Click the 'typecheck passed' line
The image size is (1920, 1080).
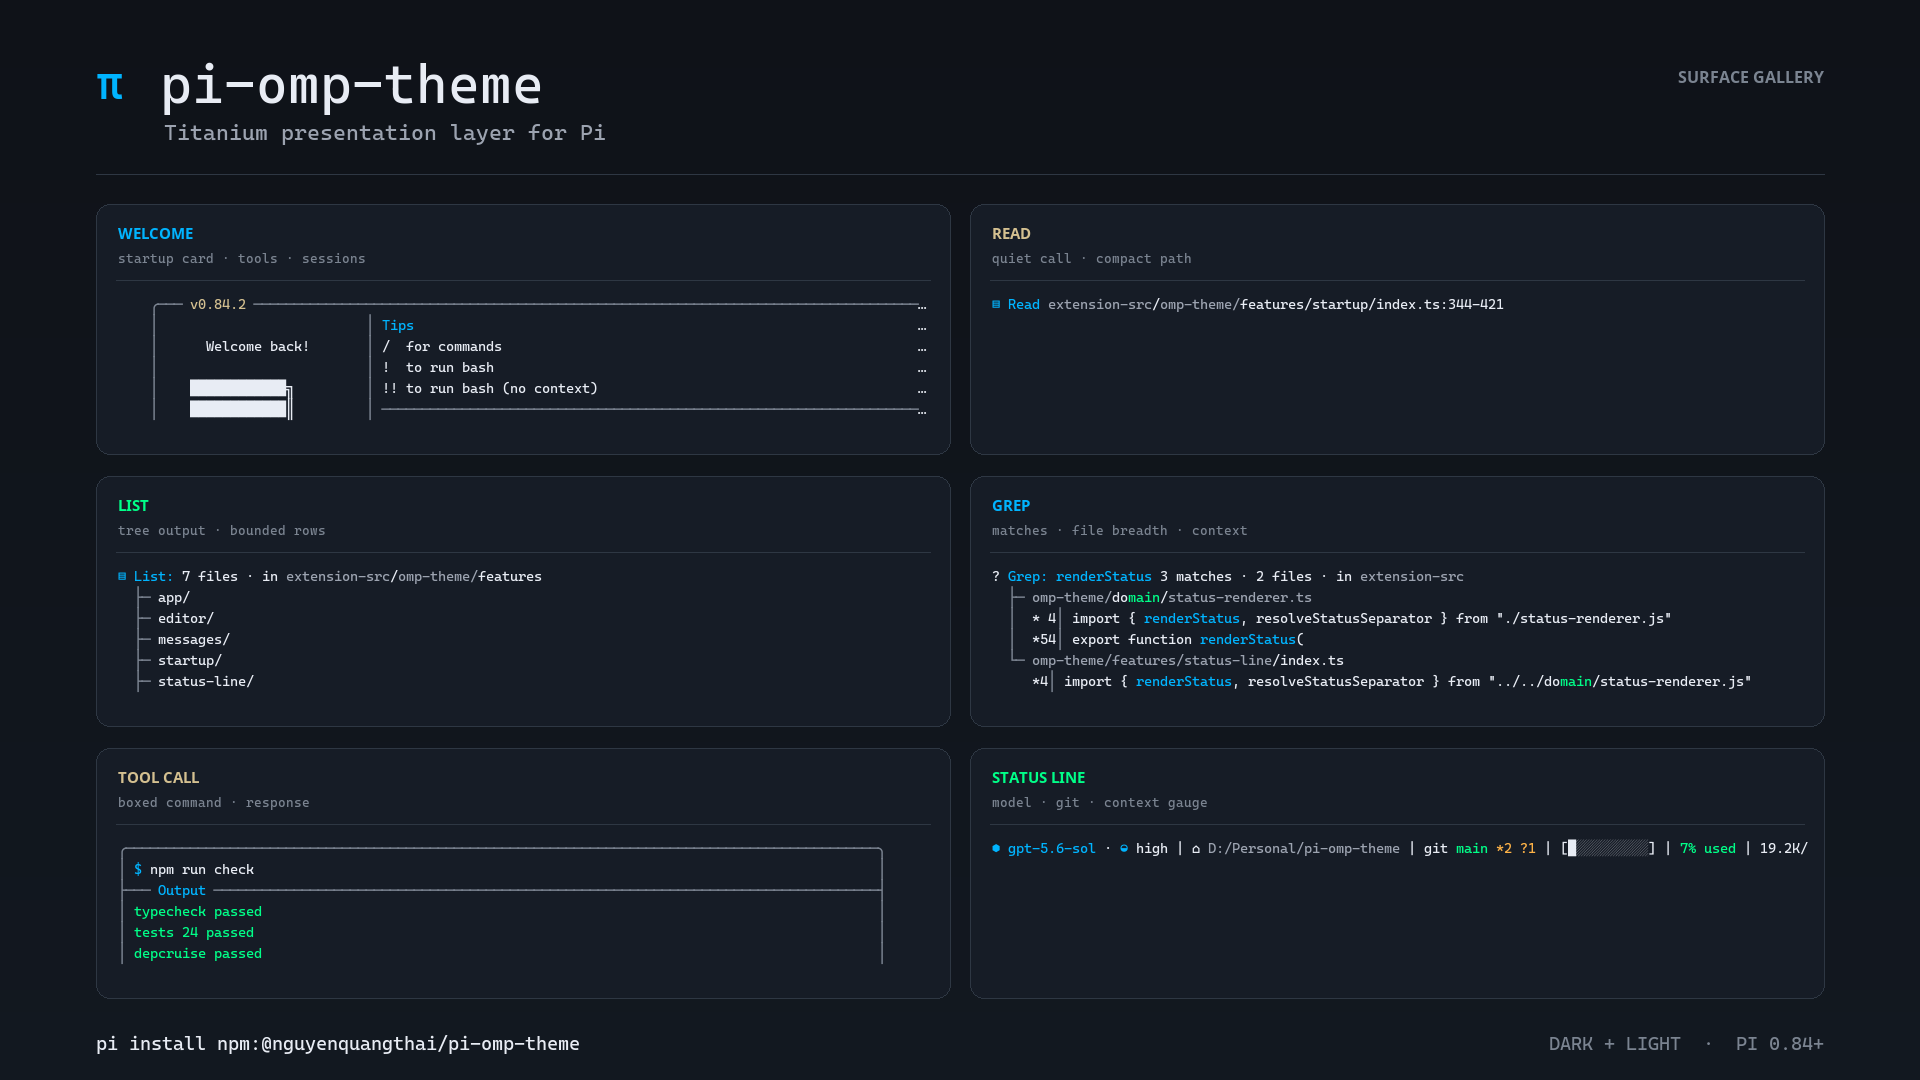198,911
